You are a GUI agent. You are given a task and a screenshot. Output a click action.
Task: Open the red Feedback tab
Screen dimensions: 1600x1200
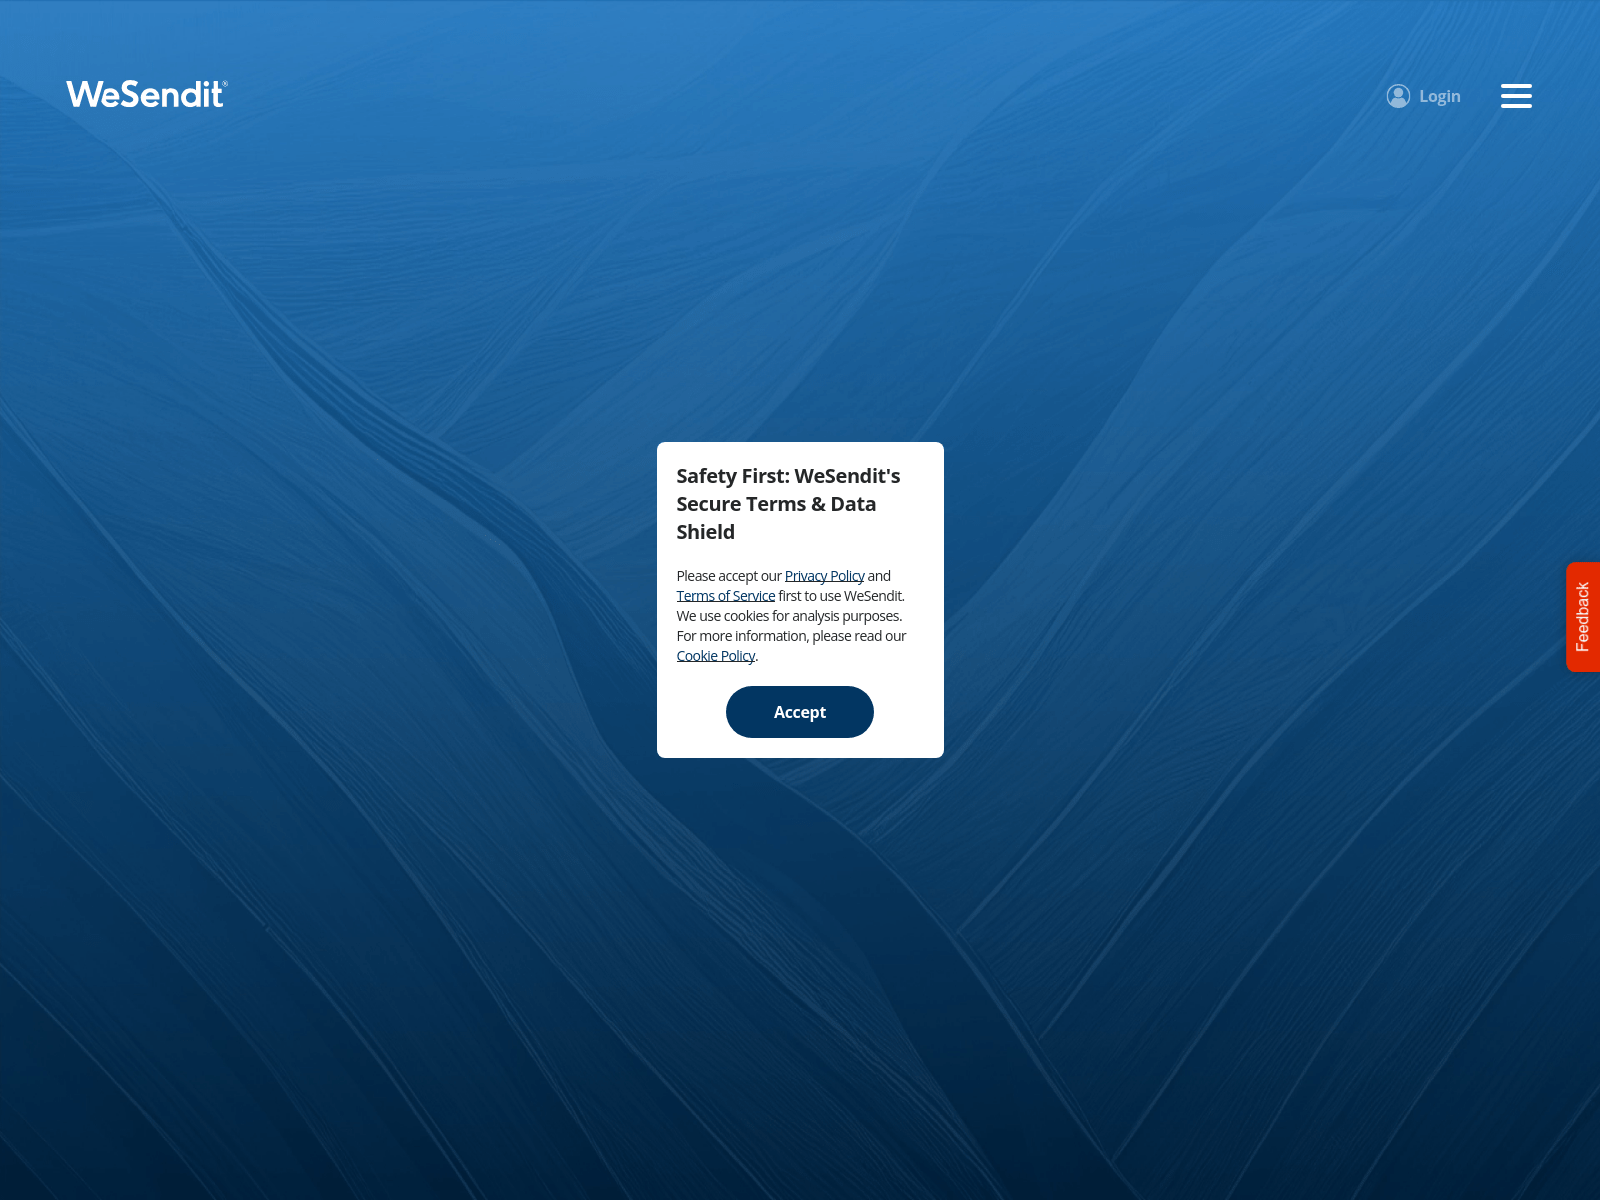(1583, 617)
